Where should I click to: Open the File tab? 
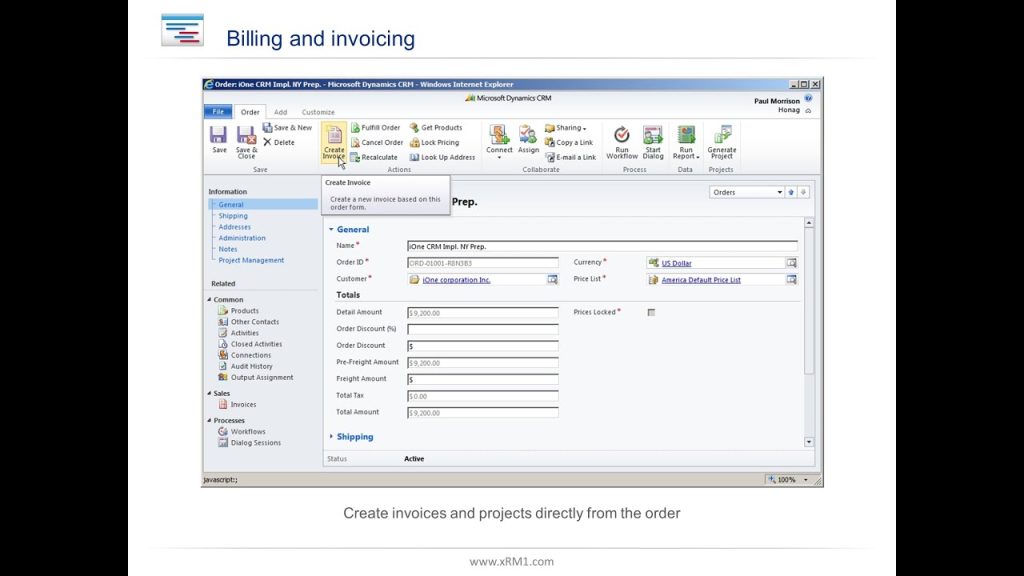[x=218, y=112]
